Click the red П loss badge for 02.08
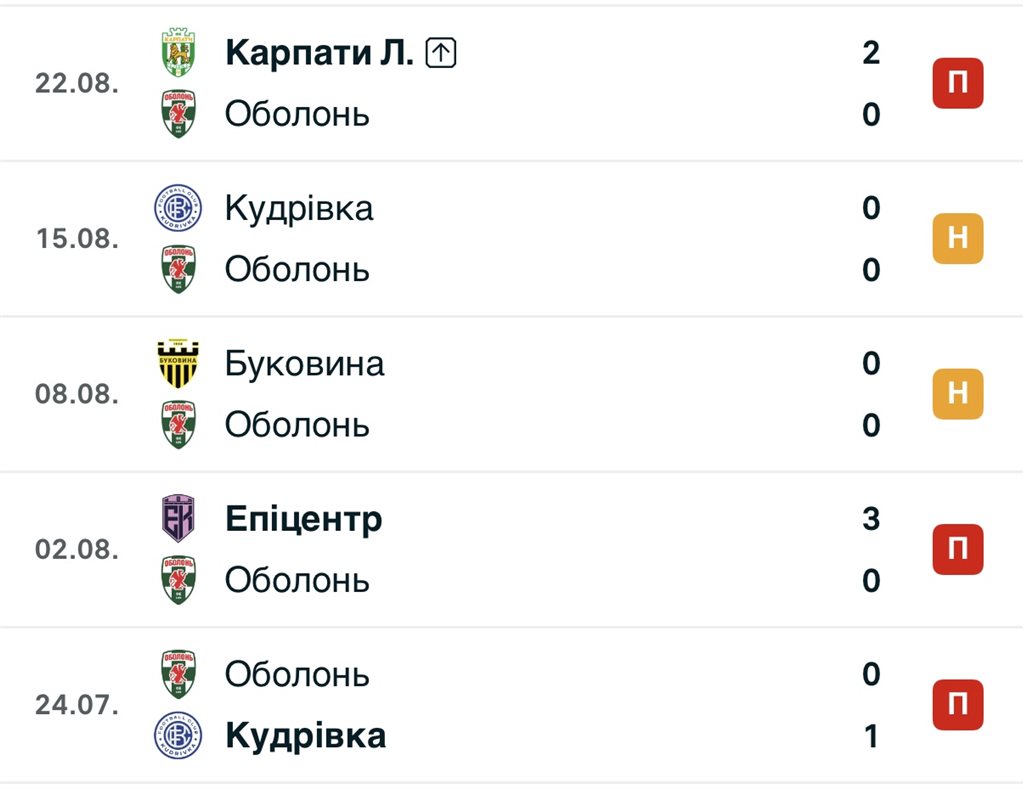This screenshot has height=789, width=1024. pyautogui.click(x=957, y=549)
